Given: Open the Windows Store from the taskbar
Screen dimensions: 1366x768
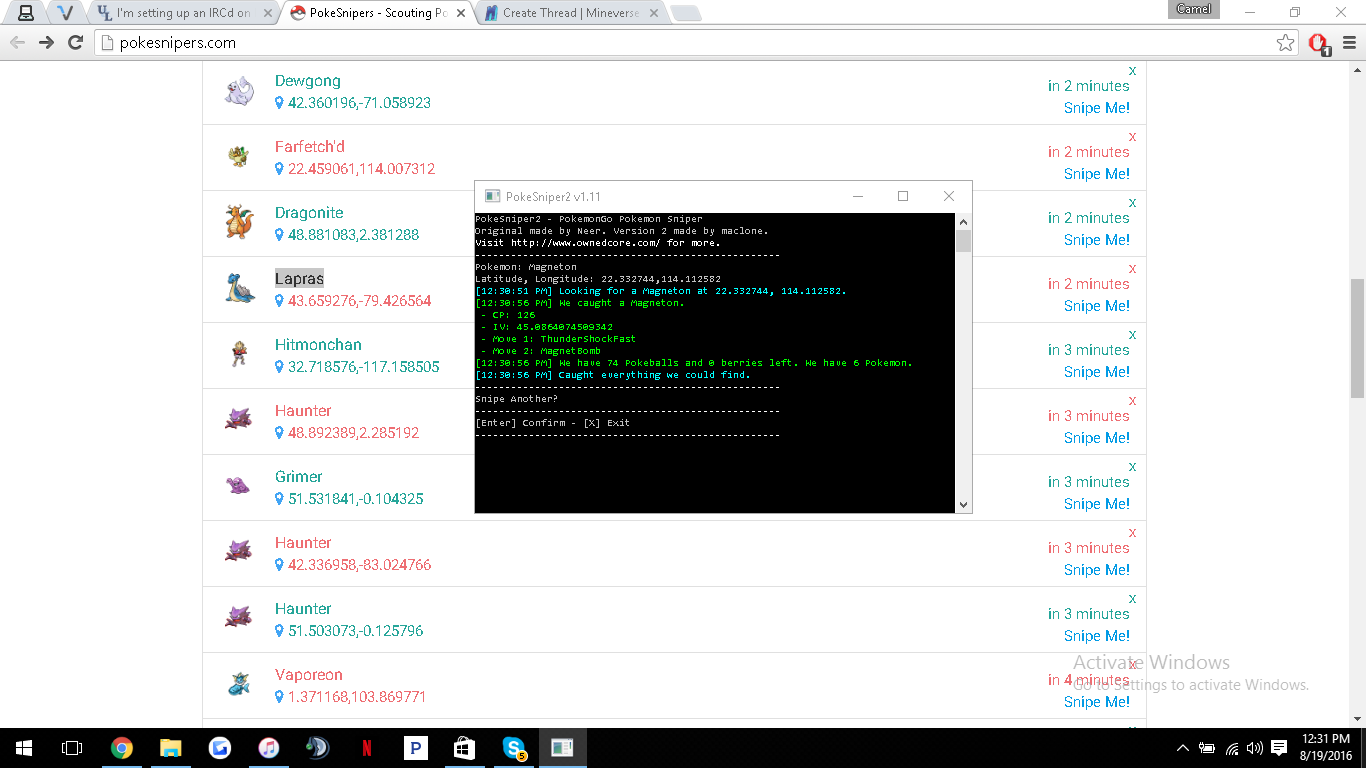Looking at the screenshot, I should [465, 747].
